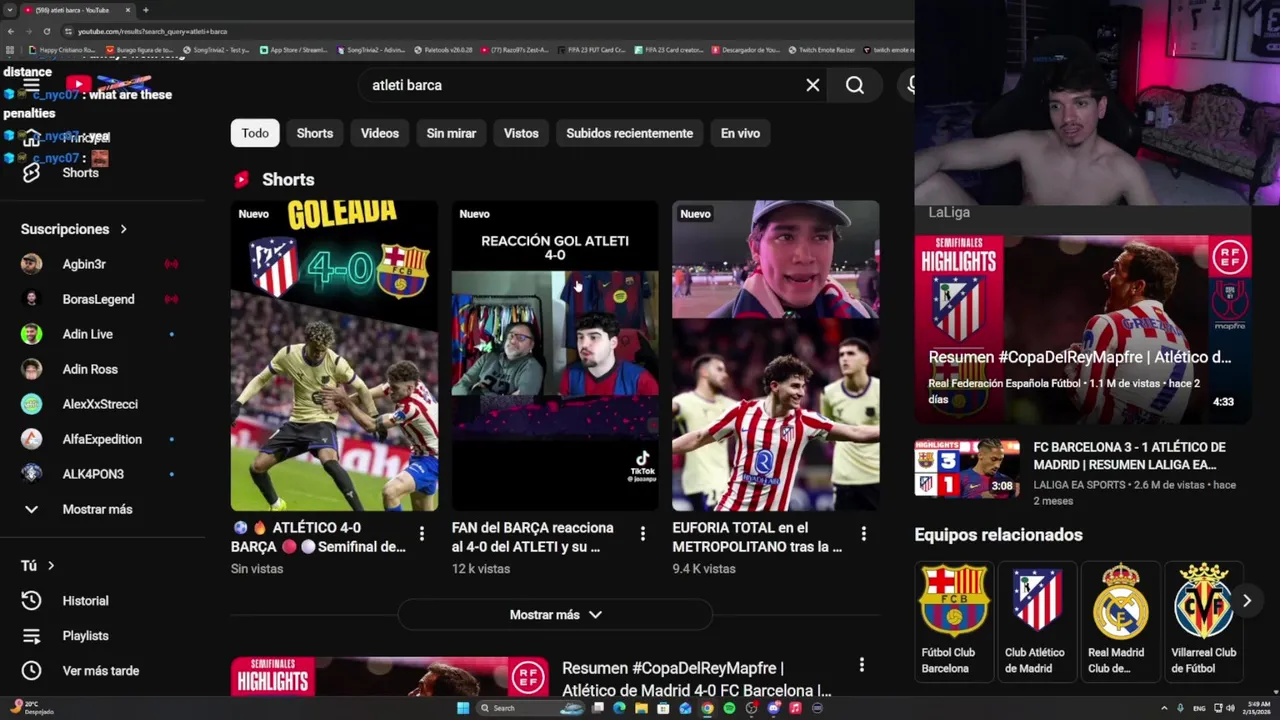Select Villarreal Club de Fútbol team card

[1203, 621]
